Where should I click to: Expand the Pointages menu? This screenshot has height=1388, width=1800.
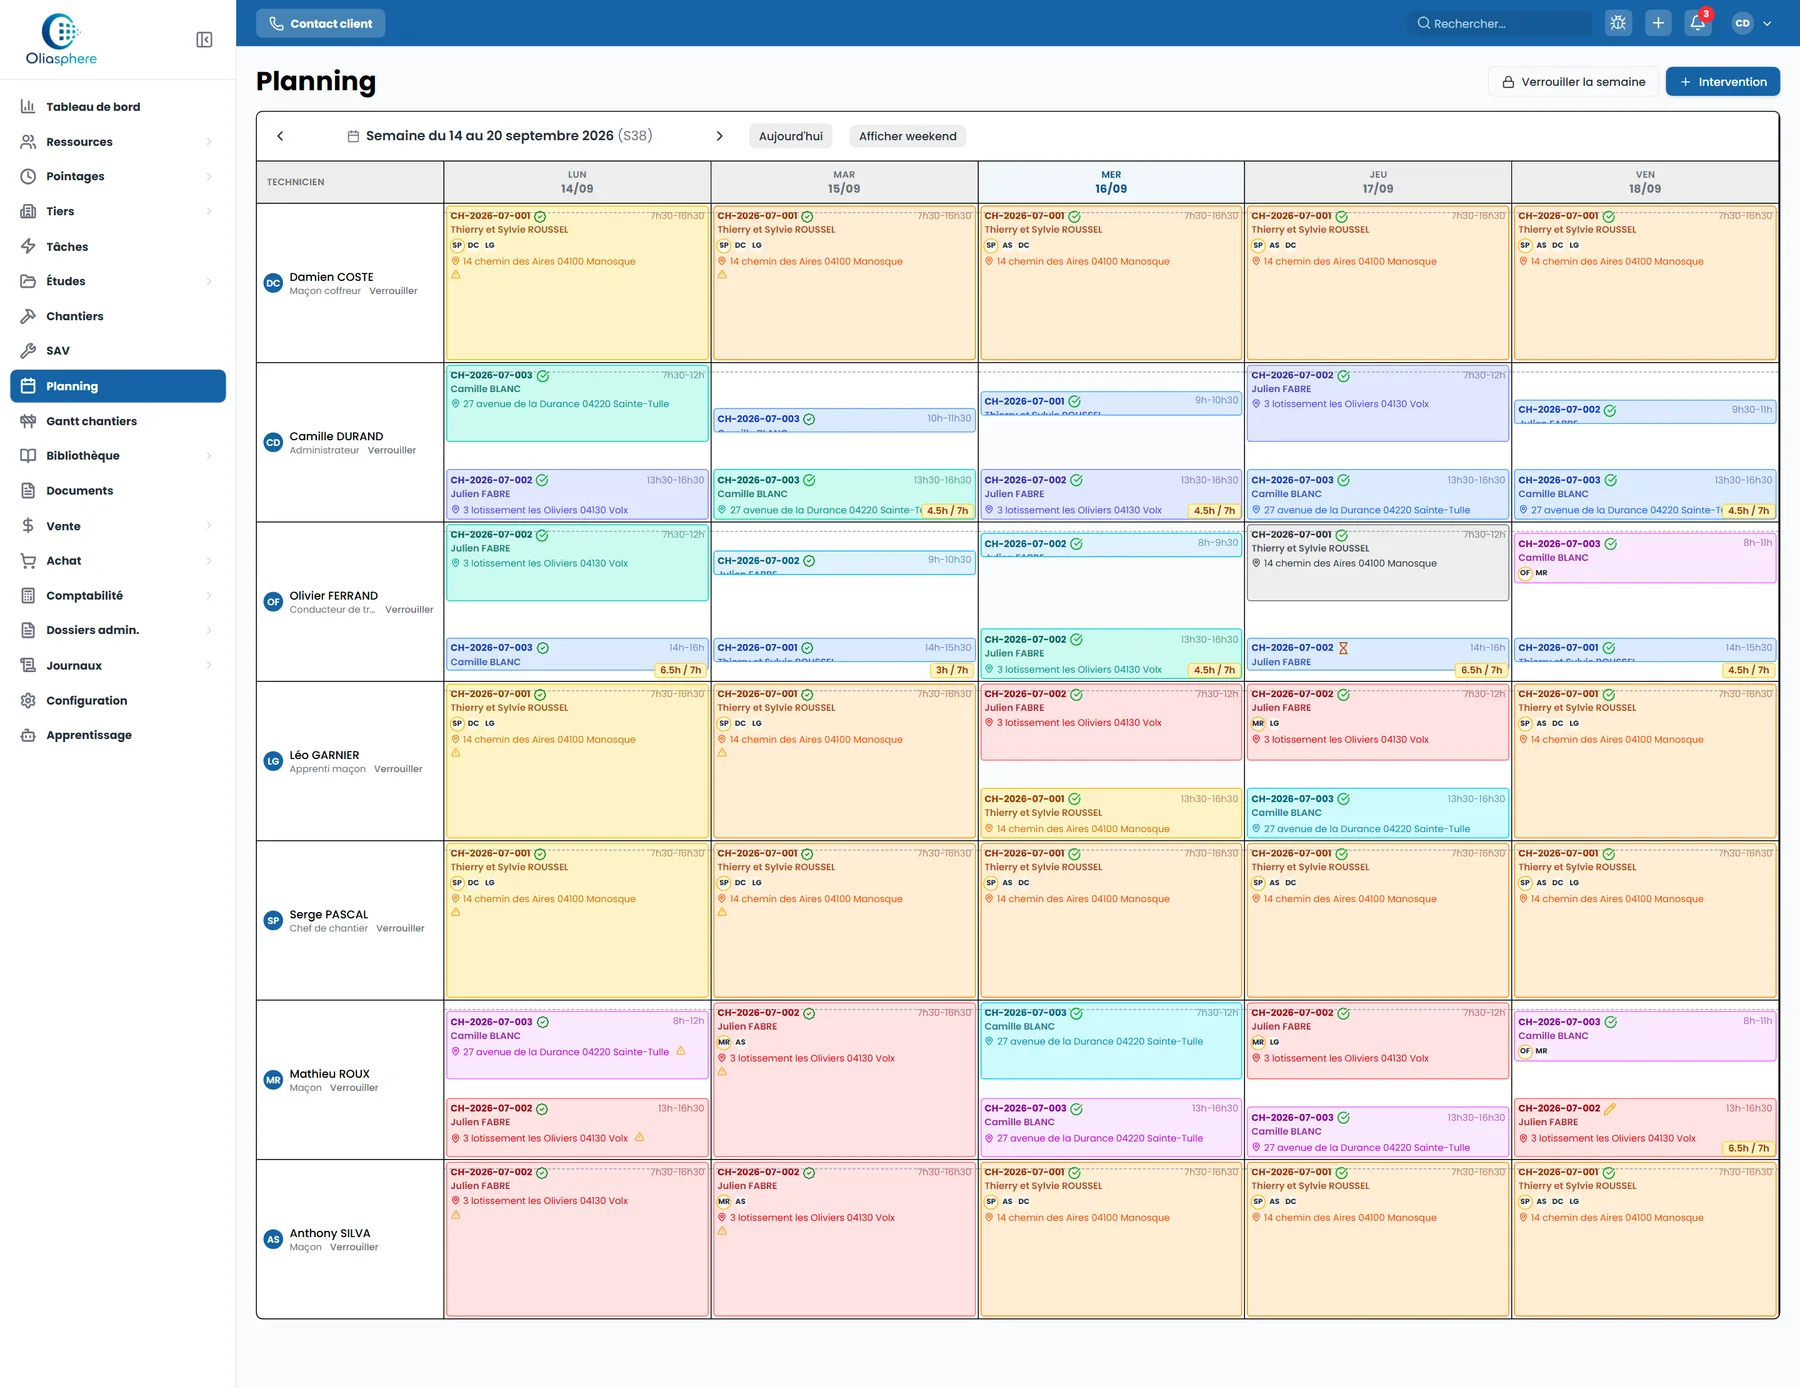point(118,176)
